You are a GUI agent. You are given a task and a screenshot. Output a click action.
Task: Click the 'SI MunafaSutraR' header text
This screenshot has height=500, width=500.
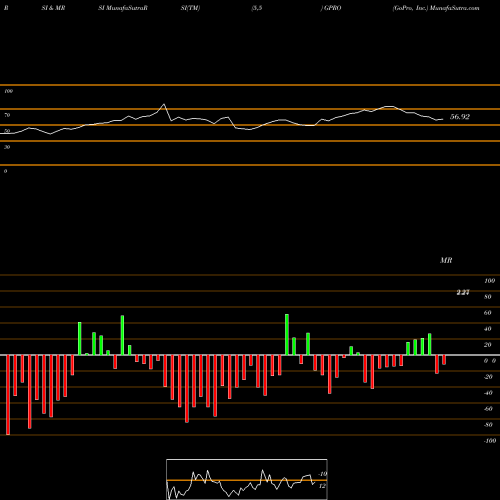123,8
